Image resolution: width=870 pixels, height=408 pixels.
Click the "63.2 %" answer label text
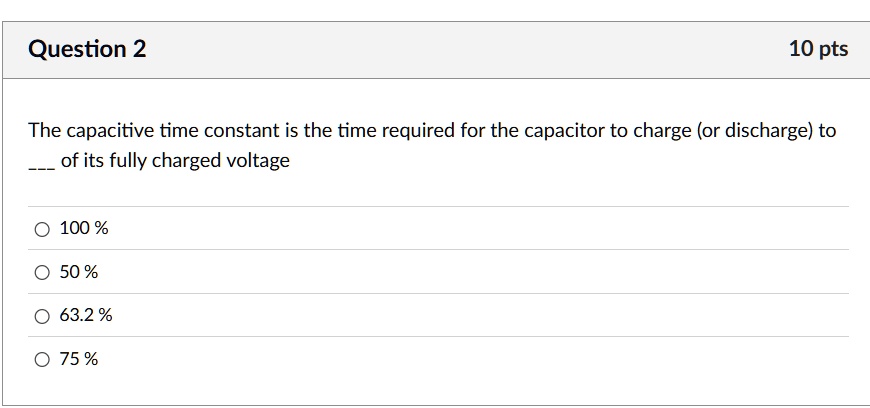[x=86, y=315]
